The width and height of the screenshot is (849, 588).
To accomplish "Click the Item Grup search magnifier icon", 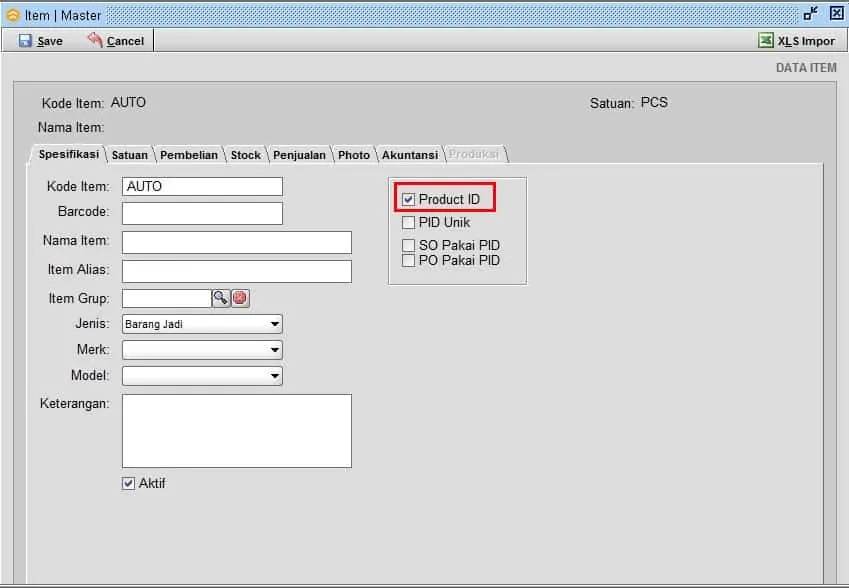I will click(x=220, y=298).
